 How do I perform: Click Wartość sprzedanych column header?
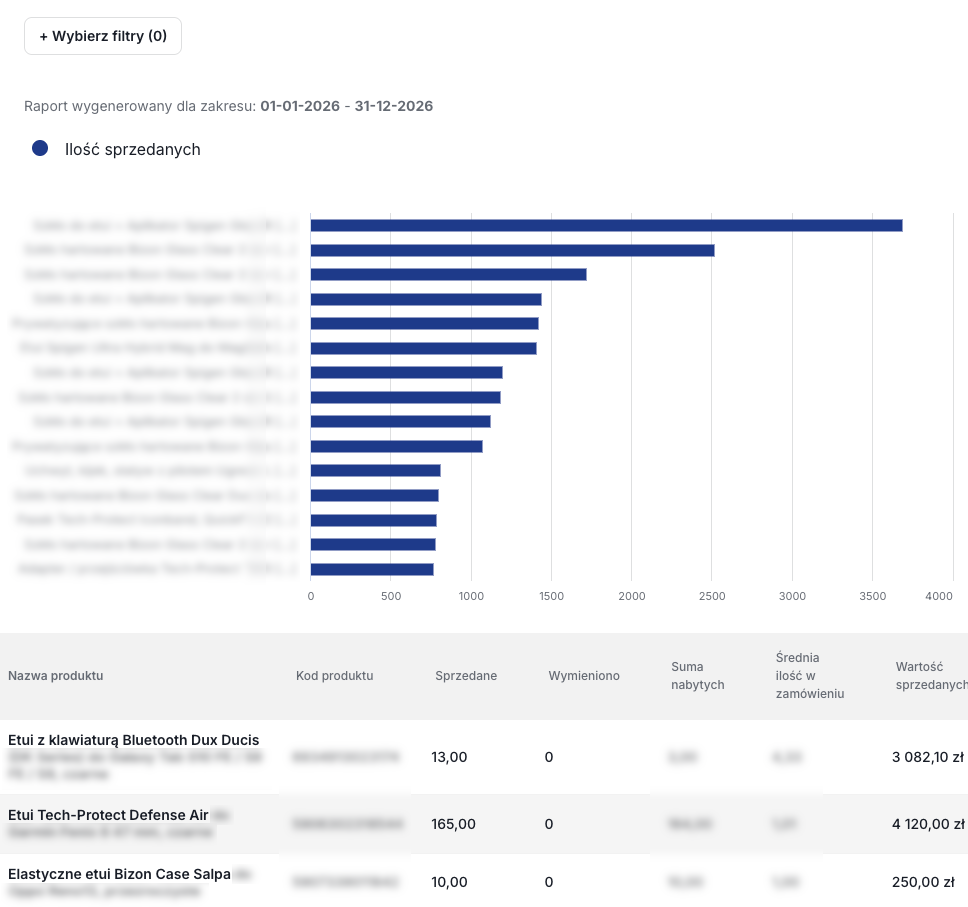[x=931, y=675]
